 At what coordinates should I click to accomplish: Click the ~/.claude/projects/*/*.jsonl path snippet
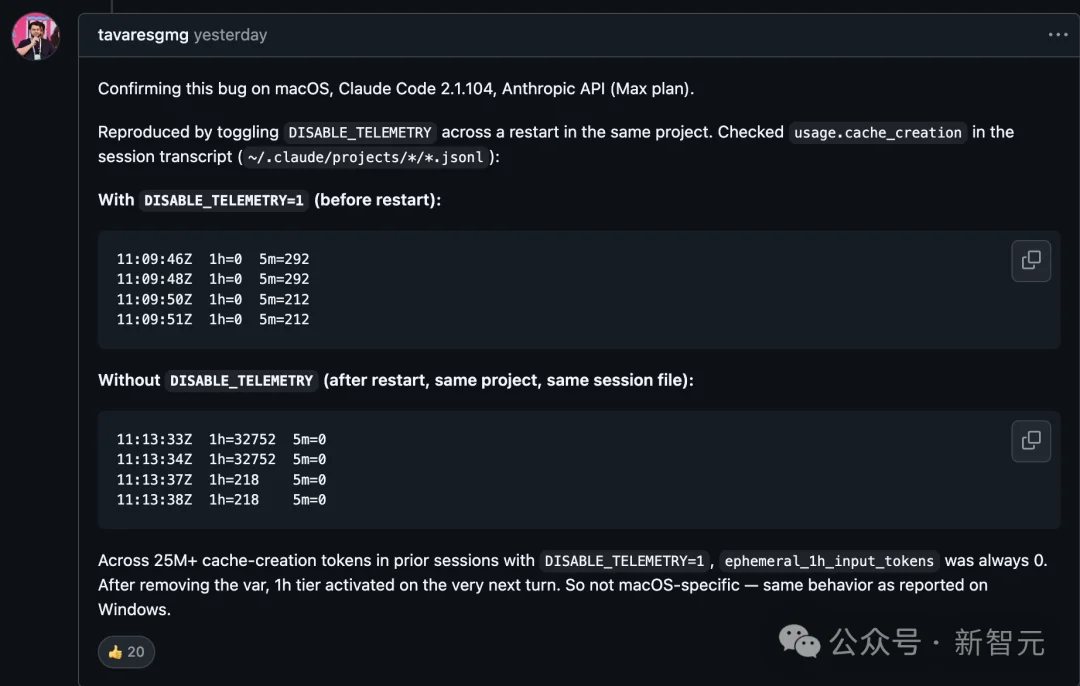pos(364,157)
